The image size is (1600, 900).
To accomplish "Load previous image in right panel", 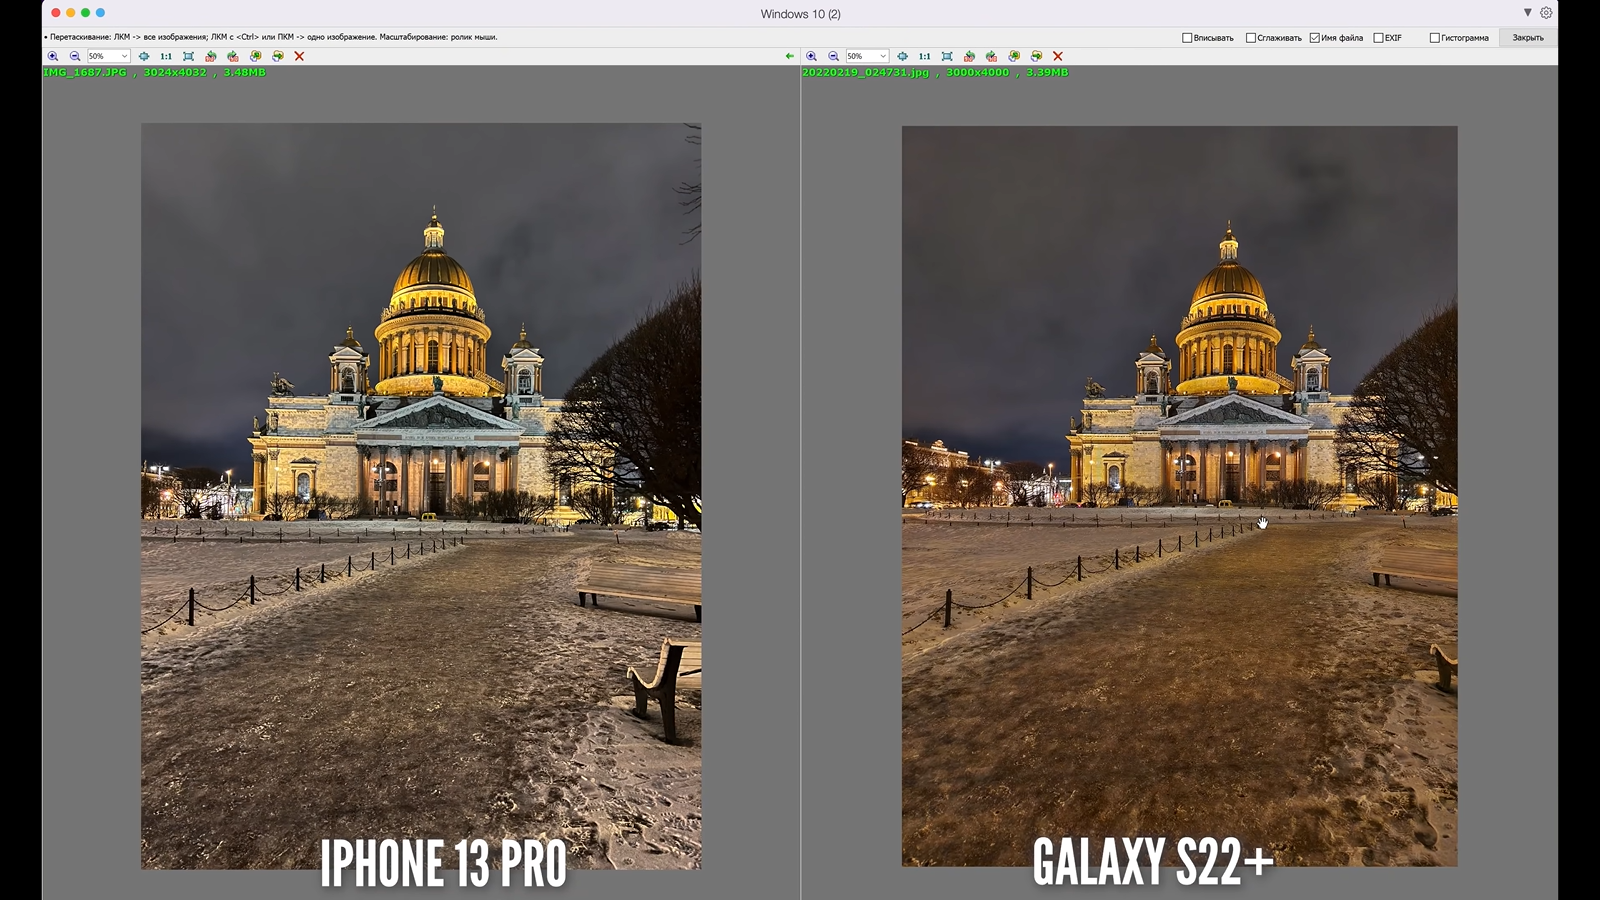I will click(x=1014, y=56).
